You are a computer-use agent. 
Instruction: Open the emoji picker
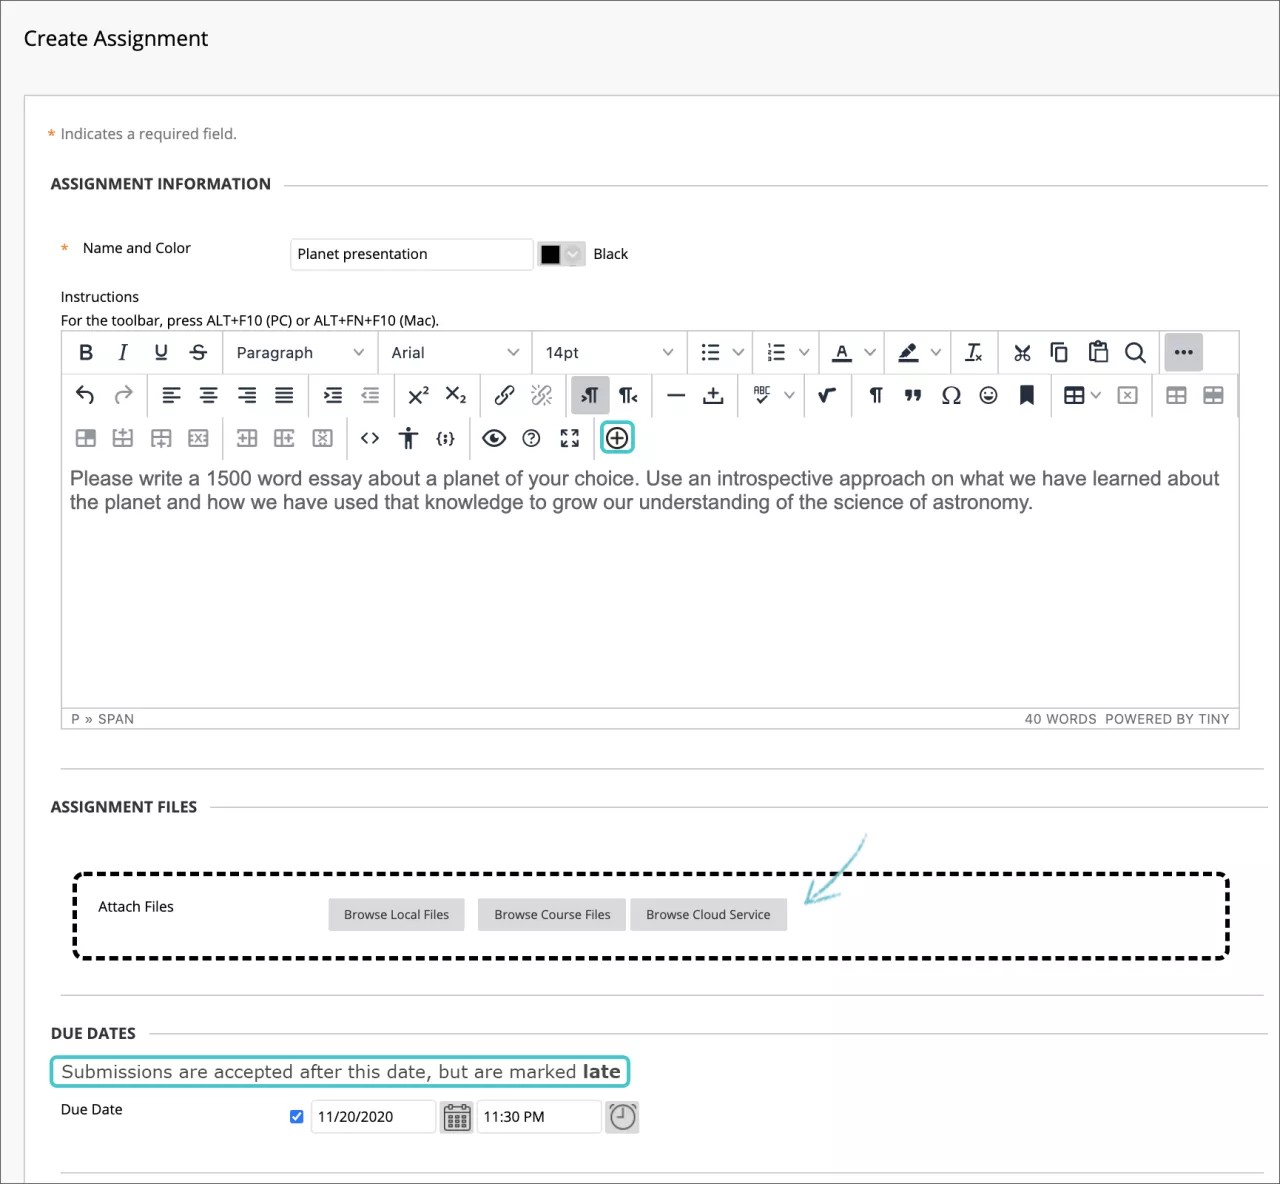click(x=988, y=395)
